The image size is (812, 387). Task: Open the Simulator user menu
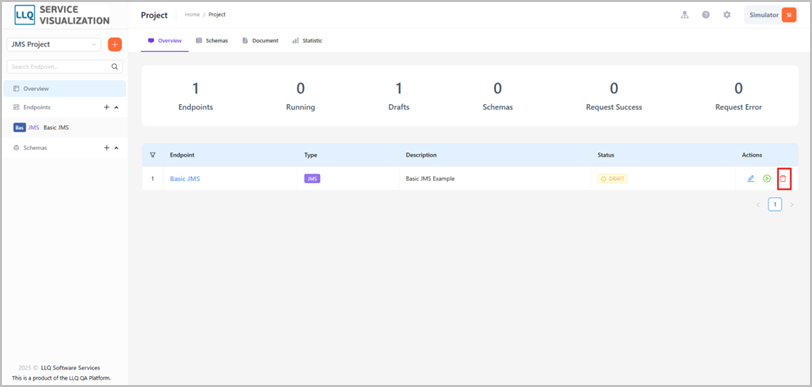tap(772, 15)
